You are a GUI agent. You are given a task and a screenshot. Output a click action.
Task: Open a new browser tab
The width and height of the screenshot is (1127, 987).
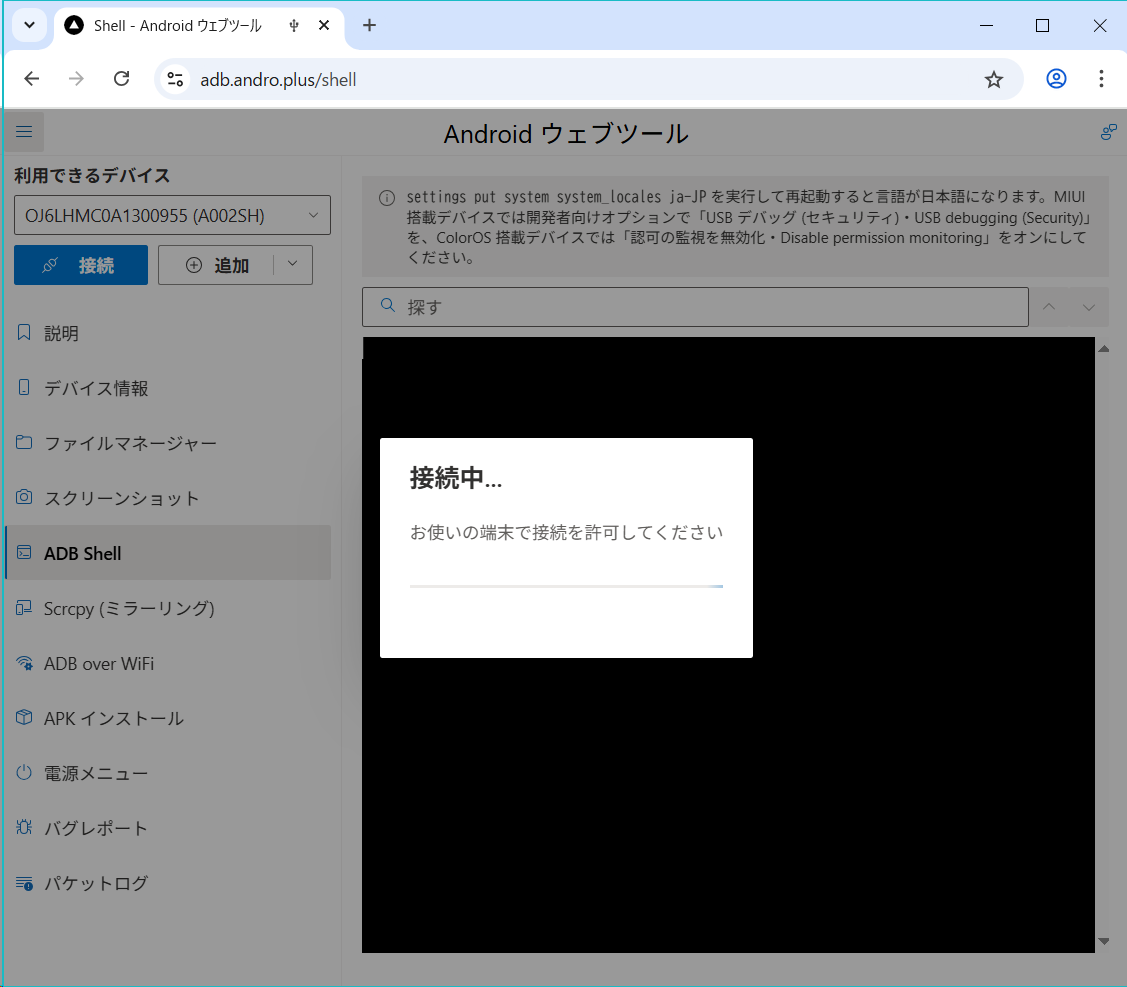point(369,26)
